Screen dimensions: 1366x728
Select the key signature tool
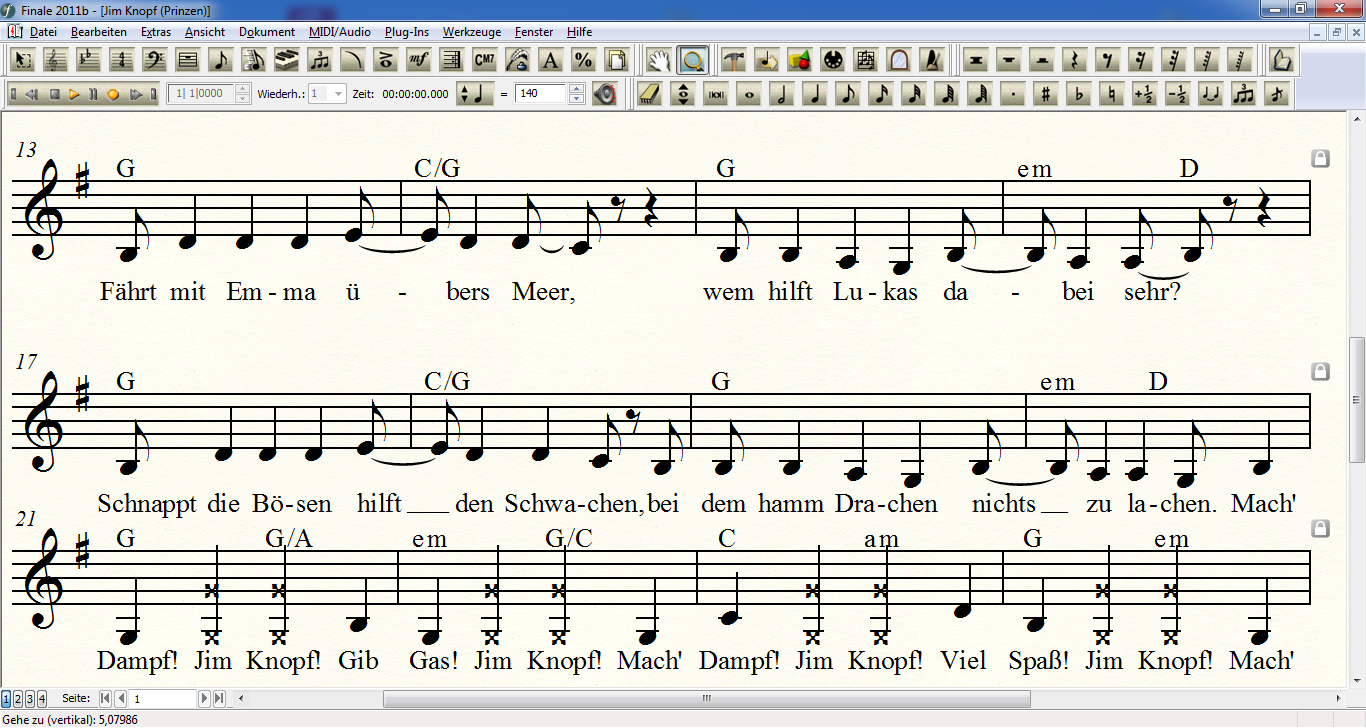point(88,60)
